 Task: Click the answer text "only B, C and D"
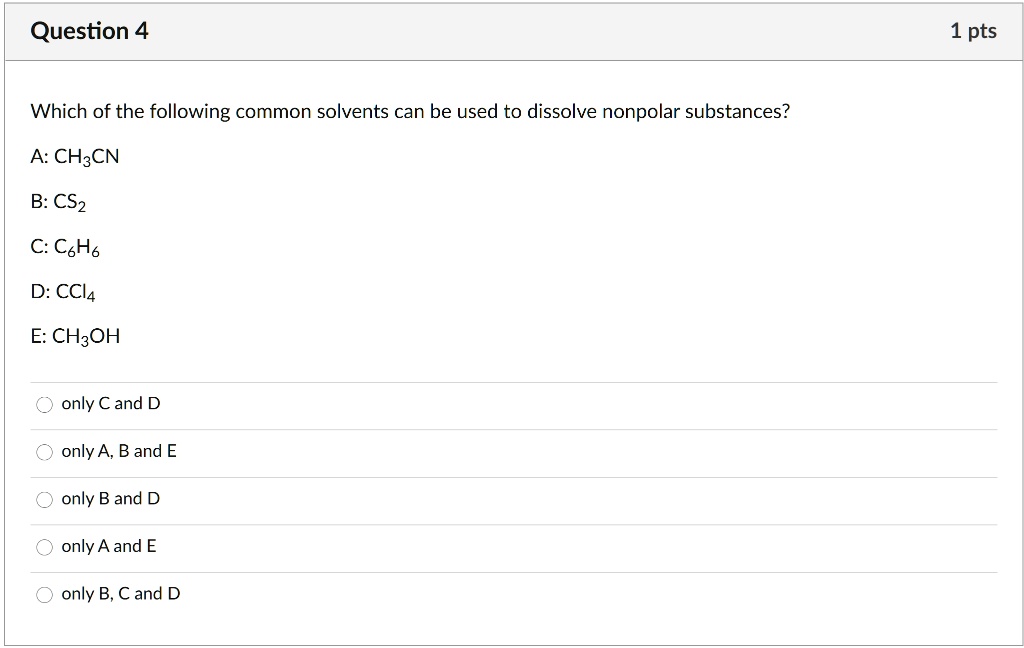pyautogui.click(x=120, y=594)
